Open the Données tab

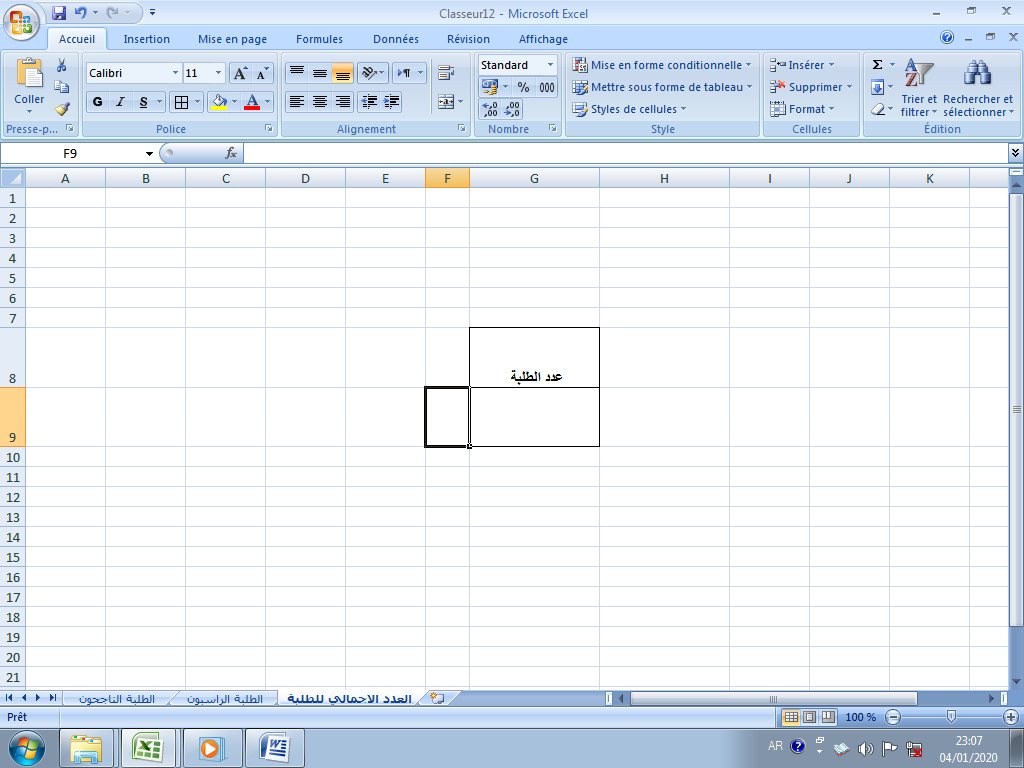(396, 39)
